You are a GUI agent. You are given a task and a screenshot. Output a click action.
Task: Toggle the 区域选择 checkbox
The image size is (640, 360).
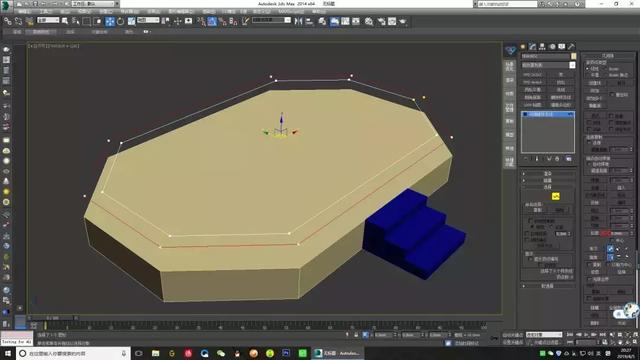click(x=527, y=233)
